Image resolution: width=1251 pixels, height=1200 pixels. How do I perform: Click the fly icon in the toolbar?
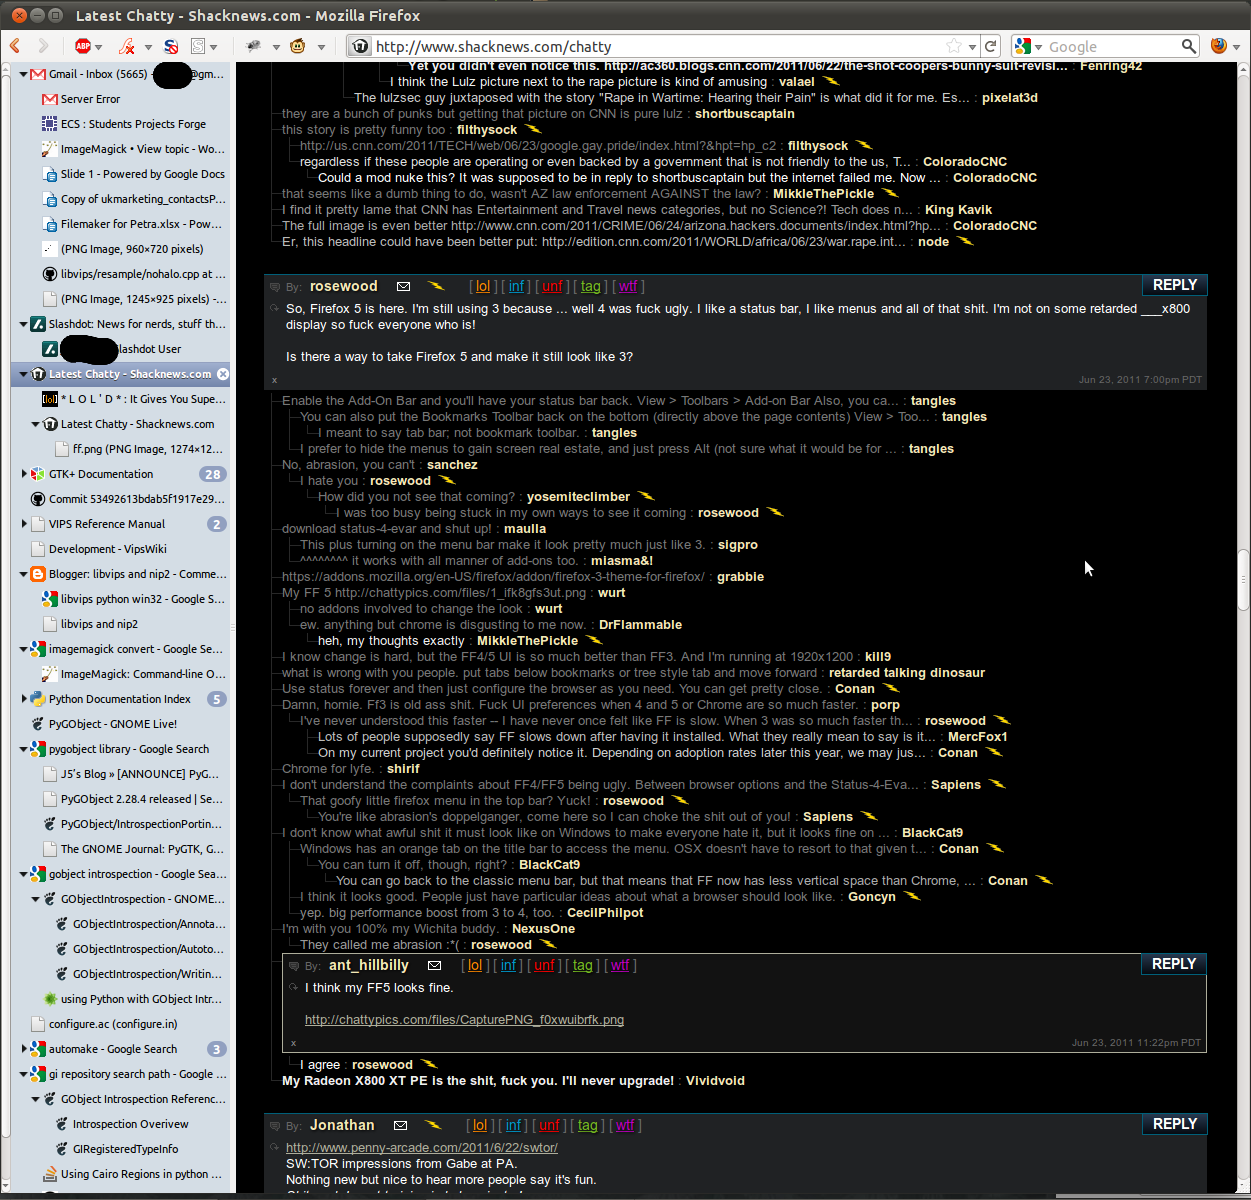[x=254, y=46]
